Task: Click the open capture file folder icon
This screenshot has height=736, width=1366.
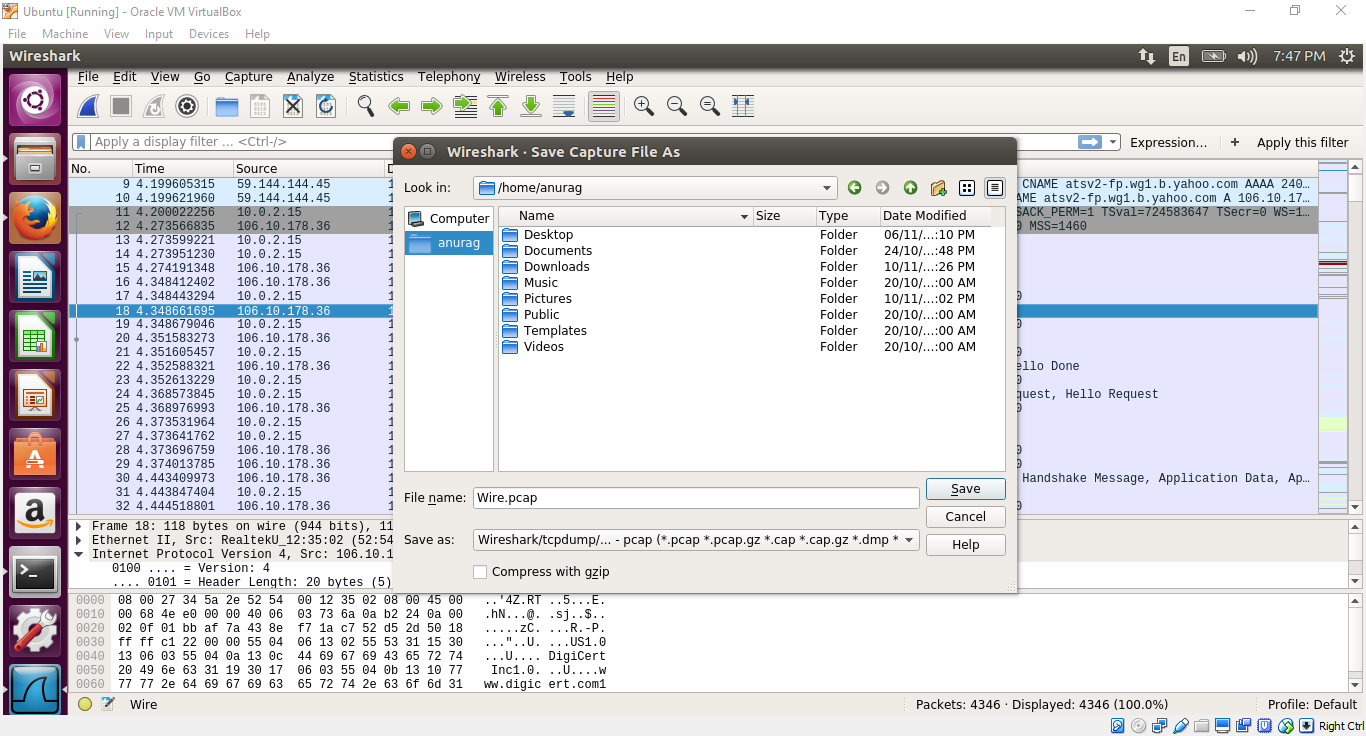Action: tap(227, 106)
